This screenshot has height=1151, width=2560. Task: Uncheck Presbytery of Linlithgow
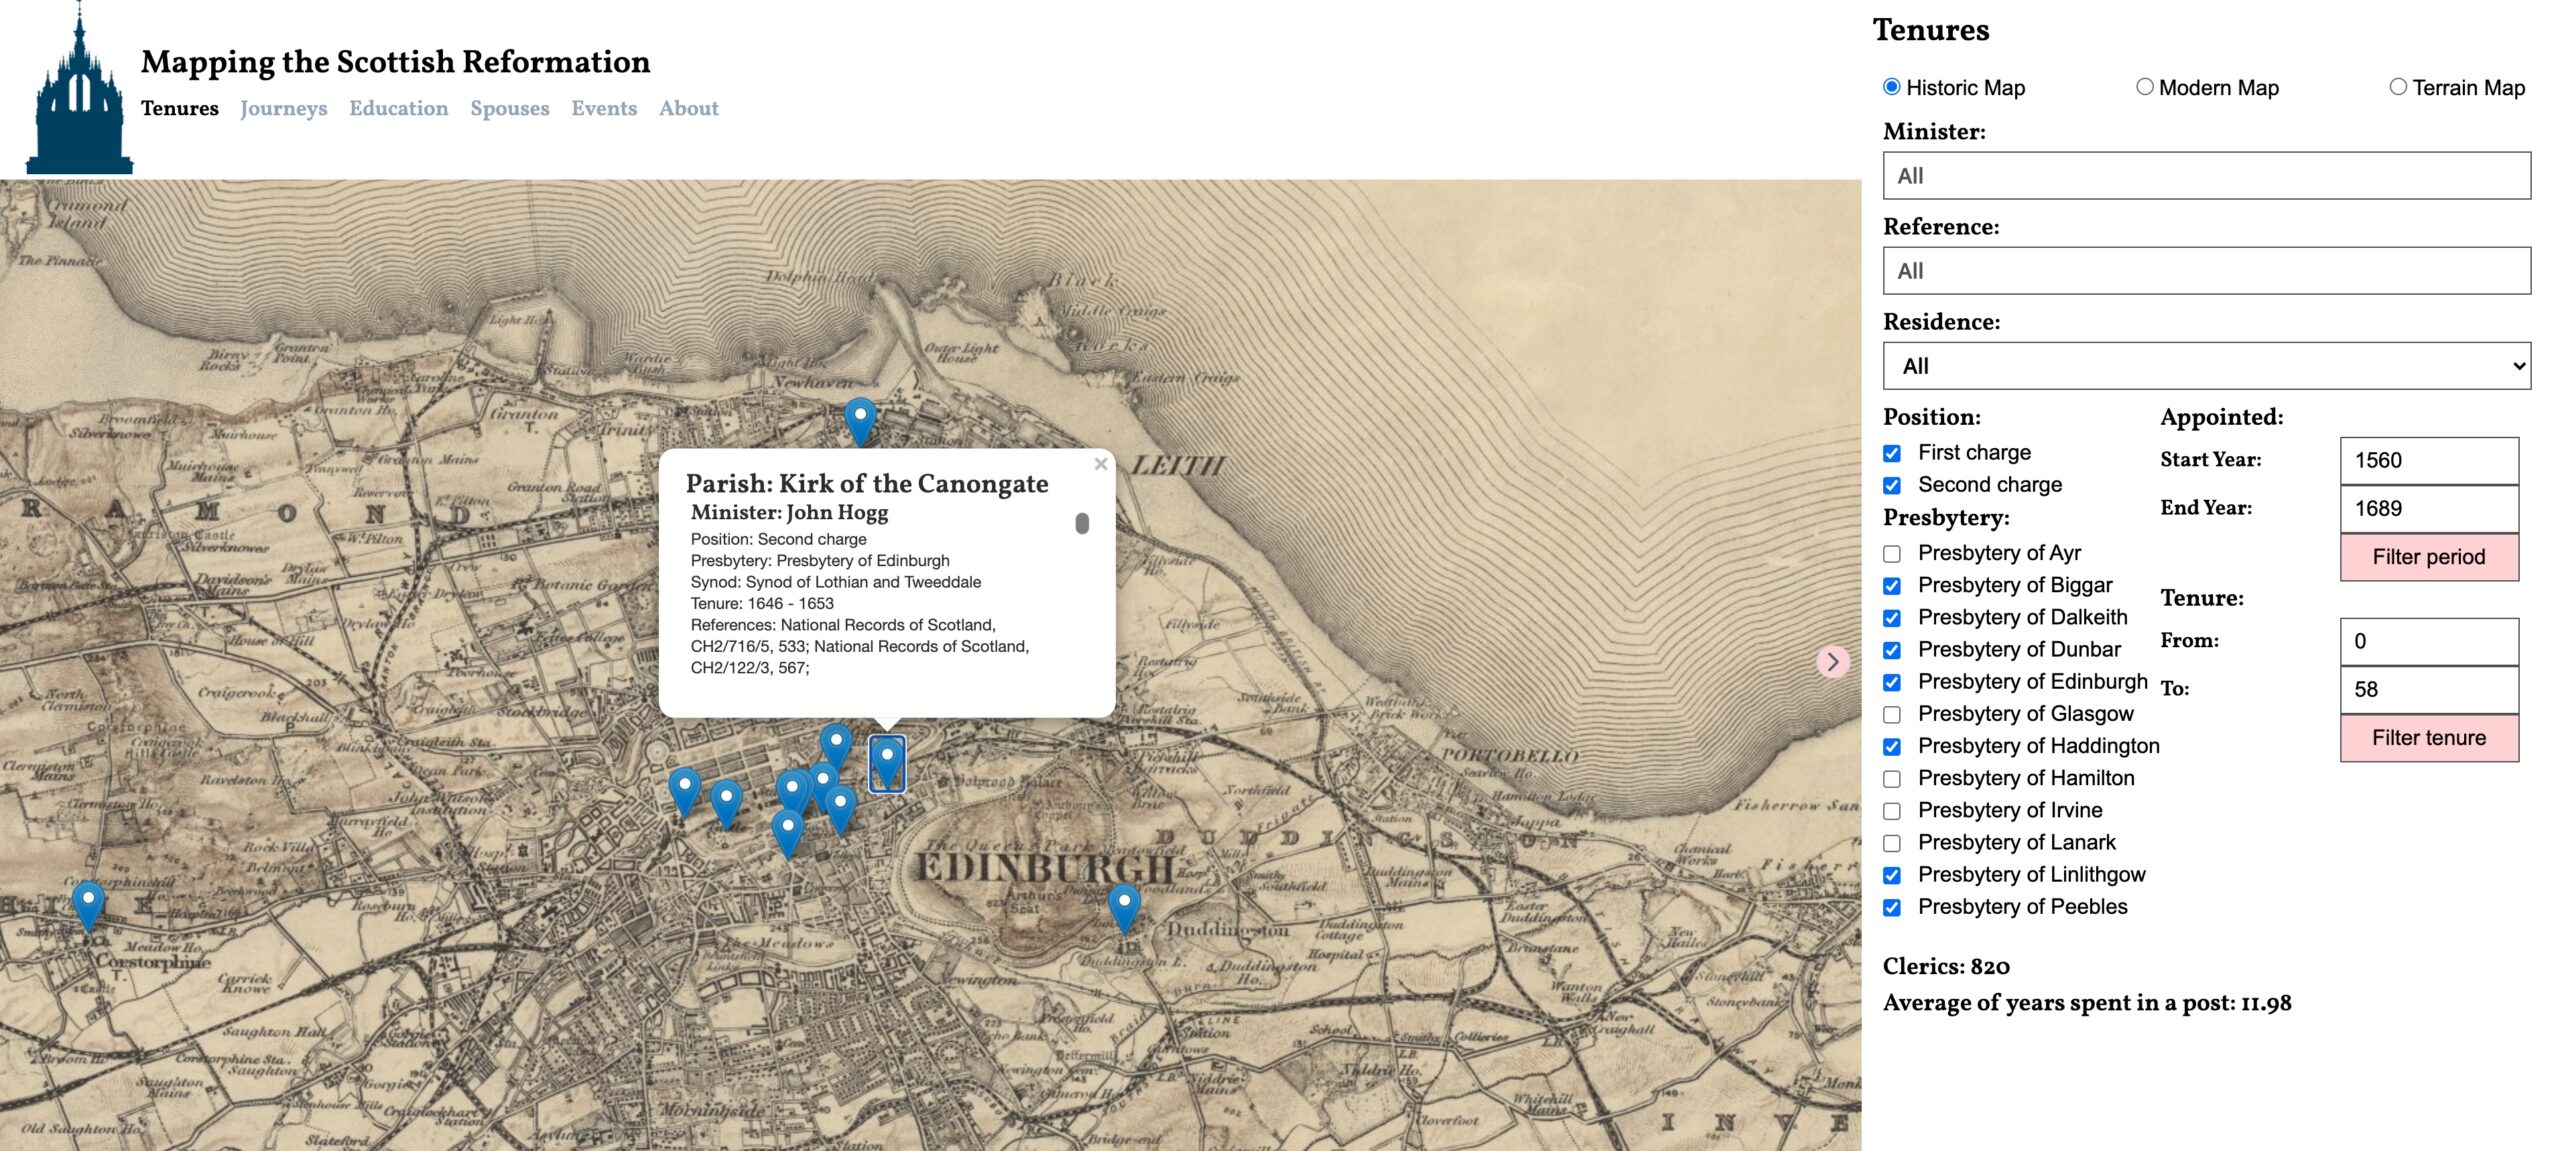tap(1892, 875)
